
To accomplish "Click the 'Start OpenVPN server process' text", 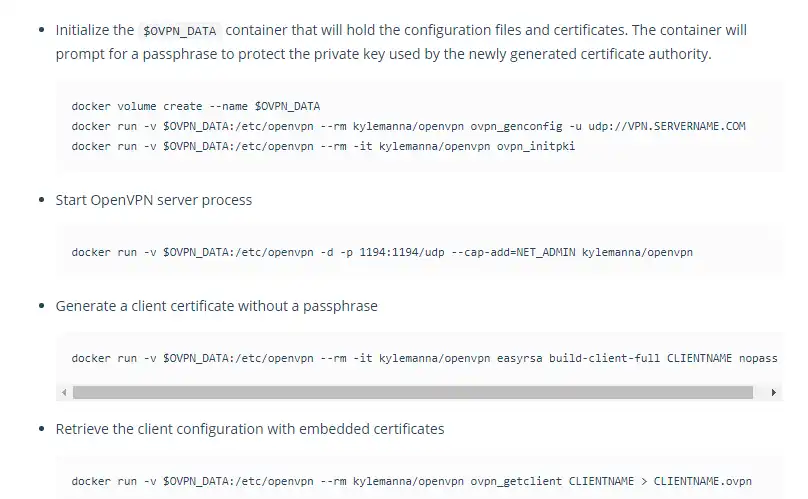I will [154, 200].
